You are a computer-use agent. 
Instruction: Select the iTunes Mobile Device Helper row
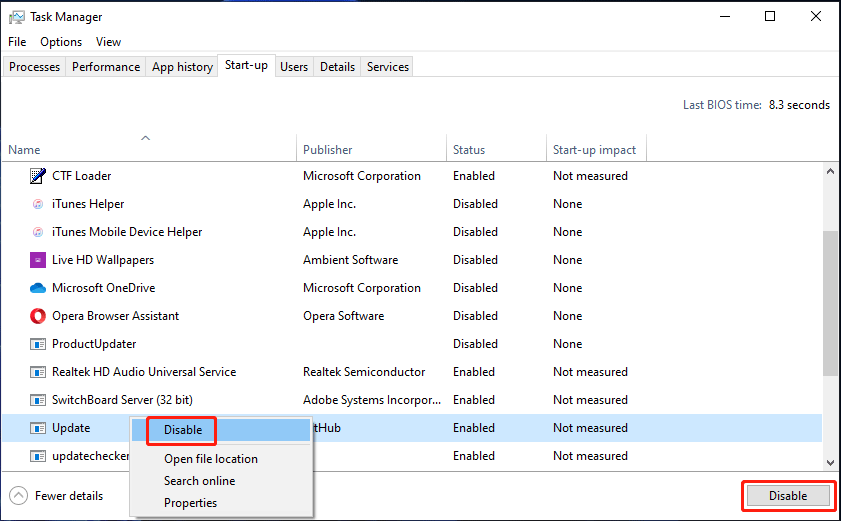(127, 232)
